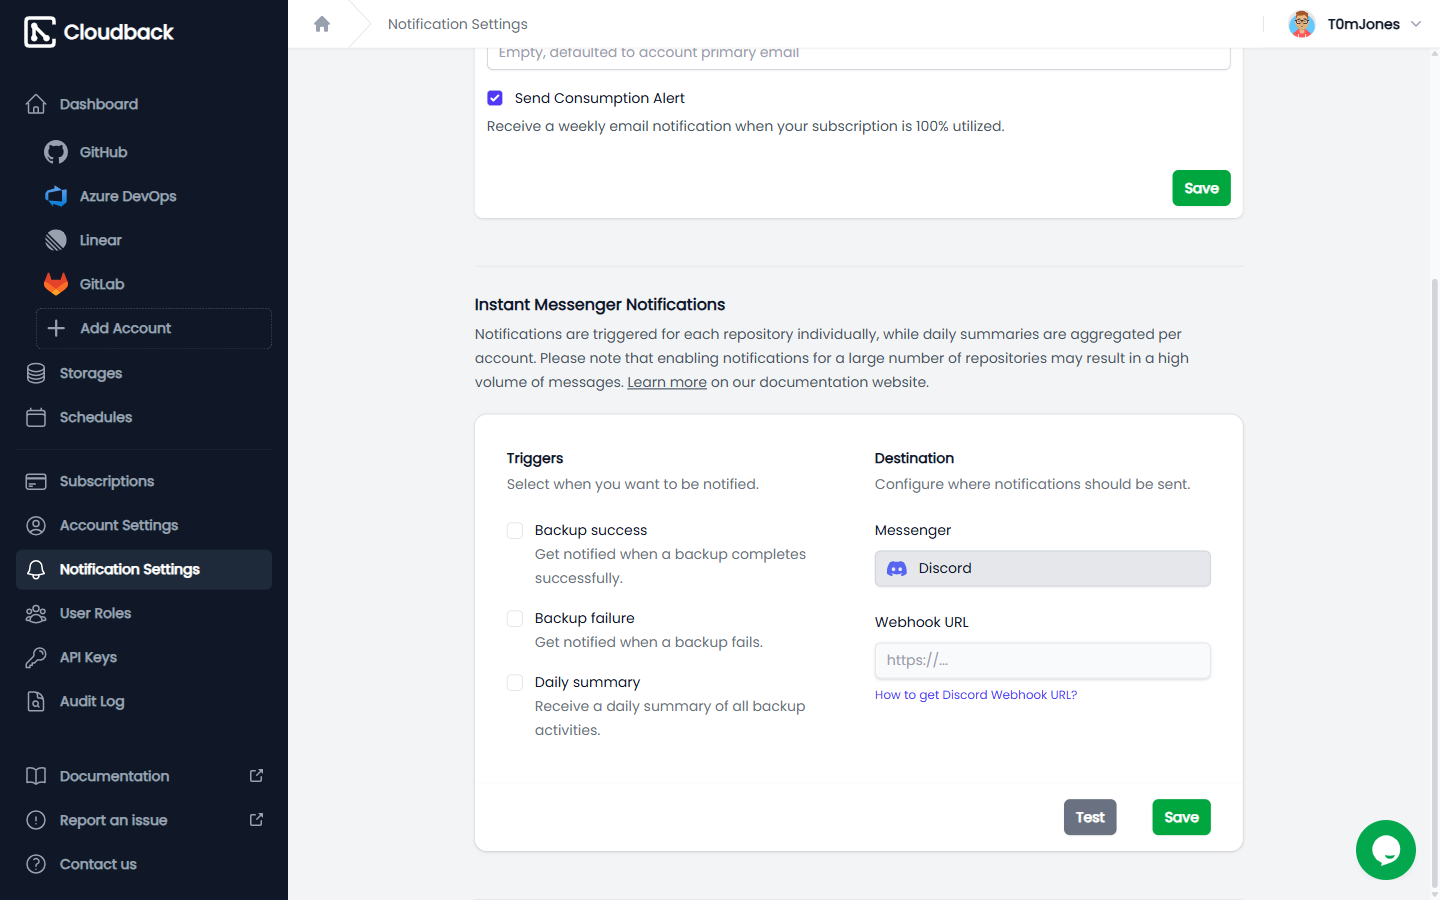
Task: Click the Schedules calendar icon
Action: click(x=36, y=417)
